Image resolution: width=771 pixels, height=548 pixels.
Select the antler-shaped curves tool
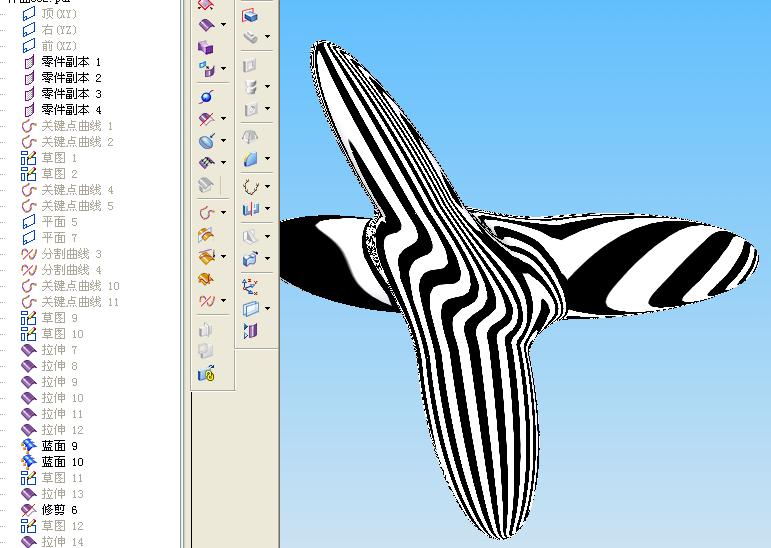click(x=251, y=186)
